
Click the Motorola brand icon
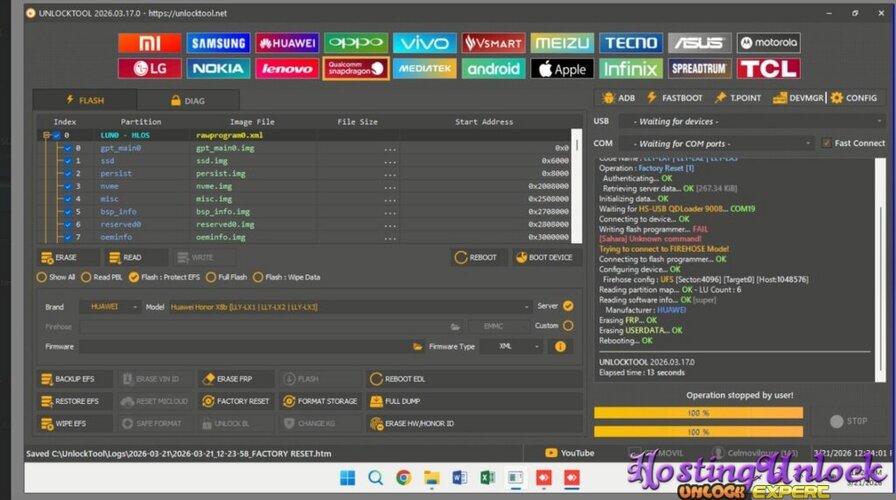[768, 43]
